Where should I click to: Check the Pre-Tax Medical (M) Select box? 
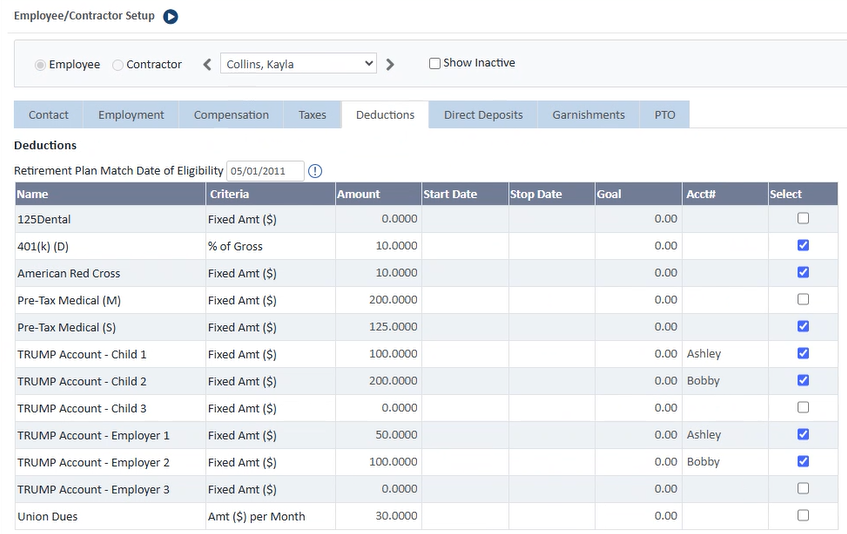click(x=803, y=299)
